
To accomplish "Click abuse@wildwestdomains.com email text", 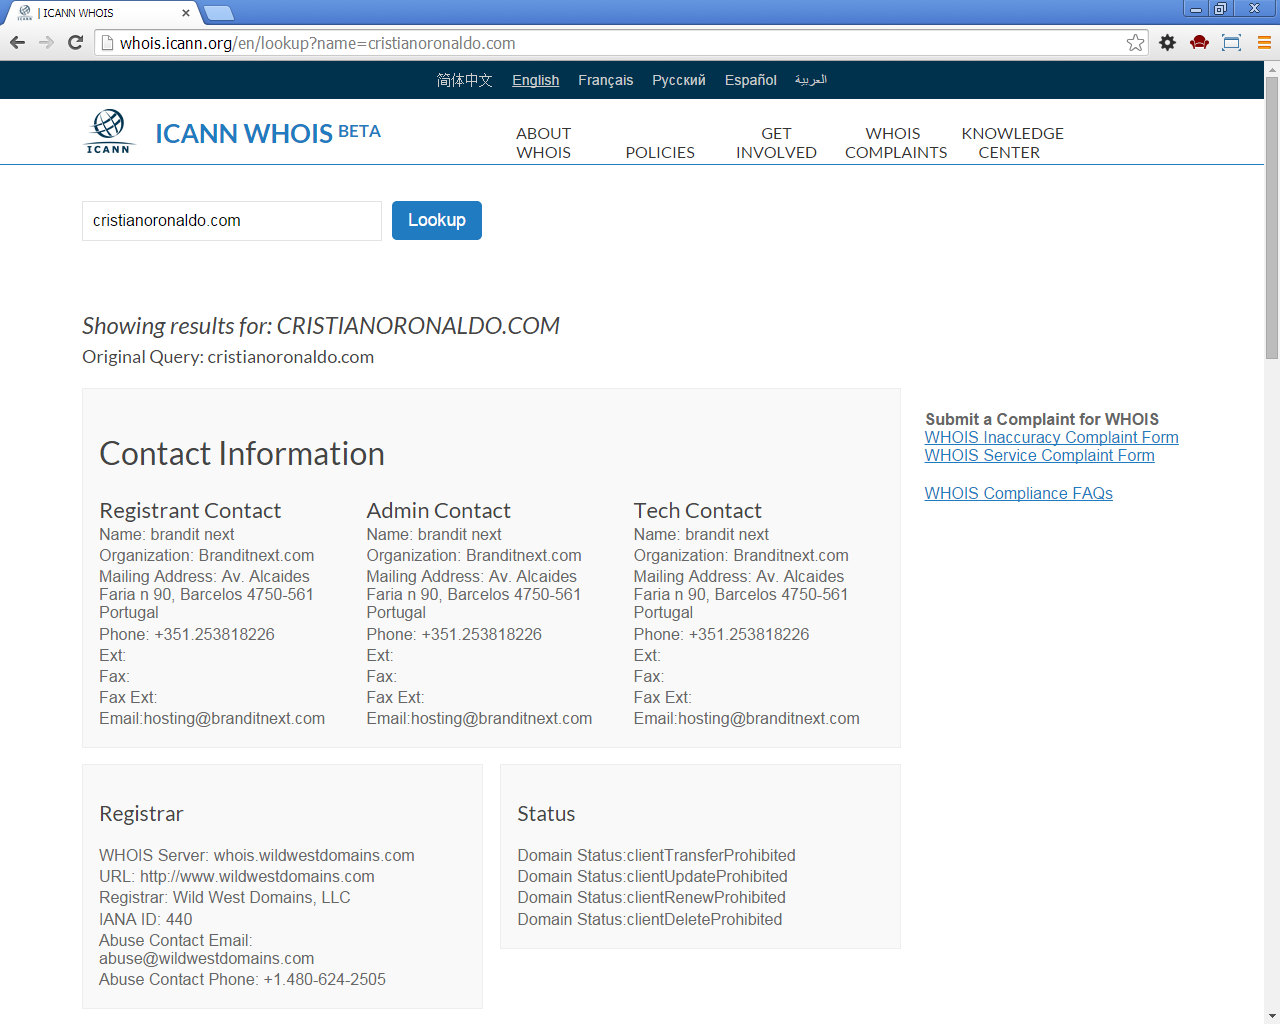I will coord(206,959).
